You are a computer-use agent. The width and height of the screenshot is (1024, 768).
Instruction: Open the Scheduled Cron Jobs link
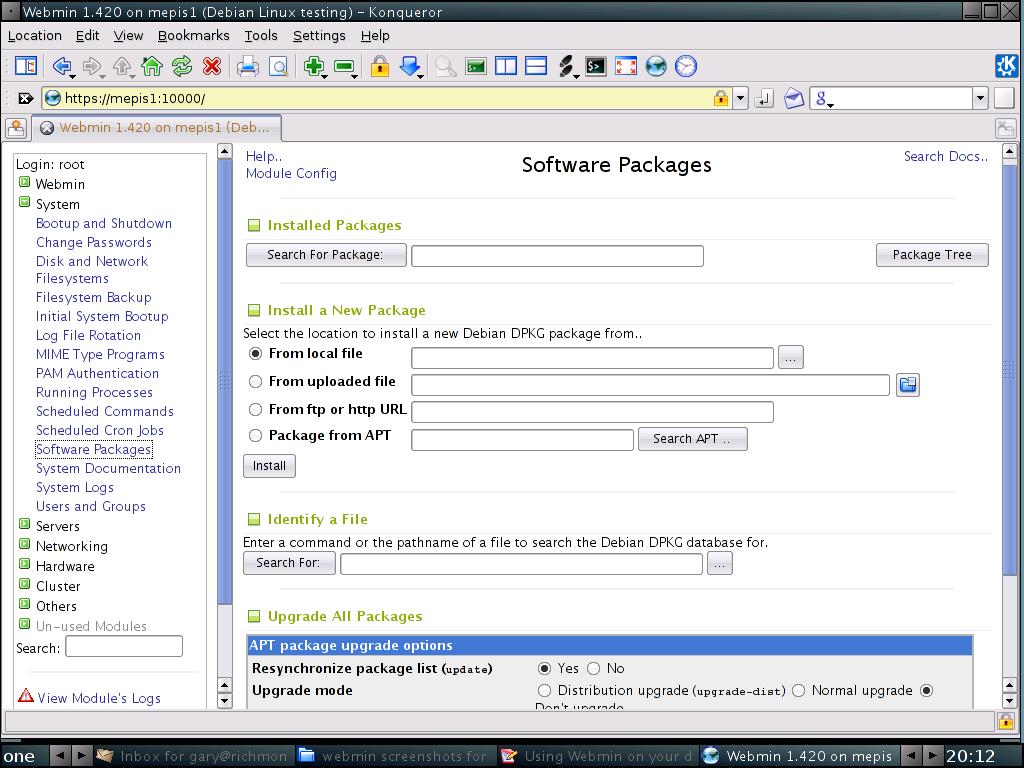point(100,430)
